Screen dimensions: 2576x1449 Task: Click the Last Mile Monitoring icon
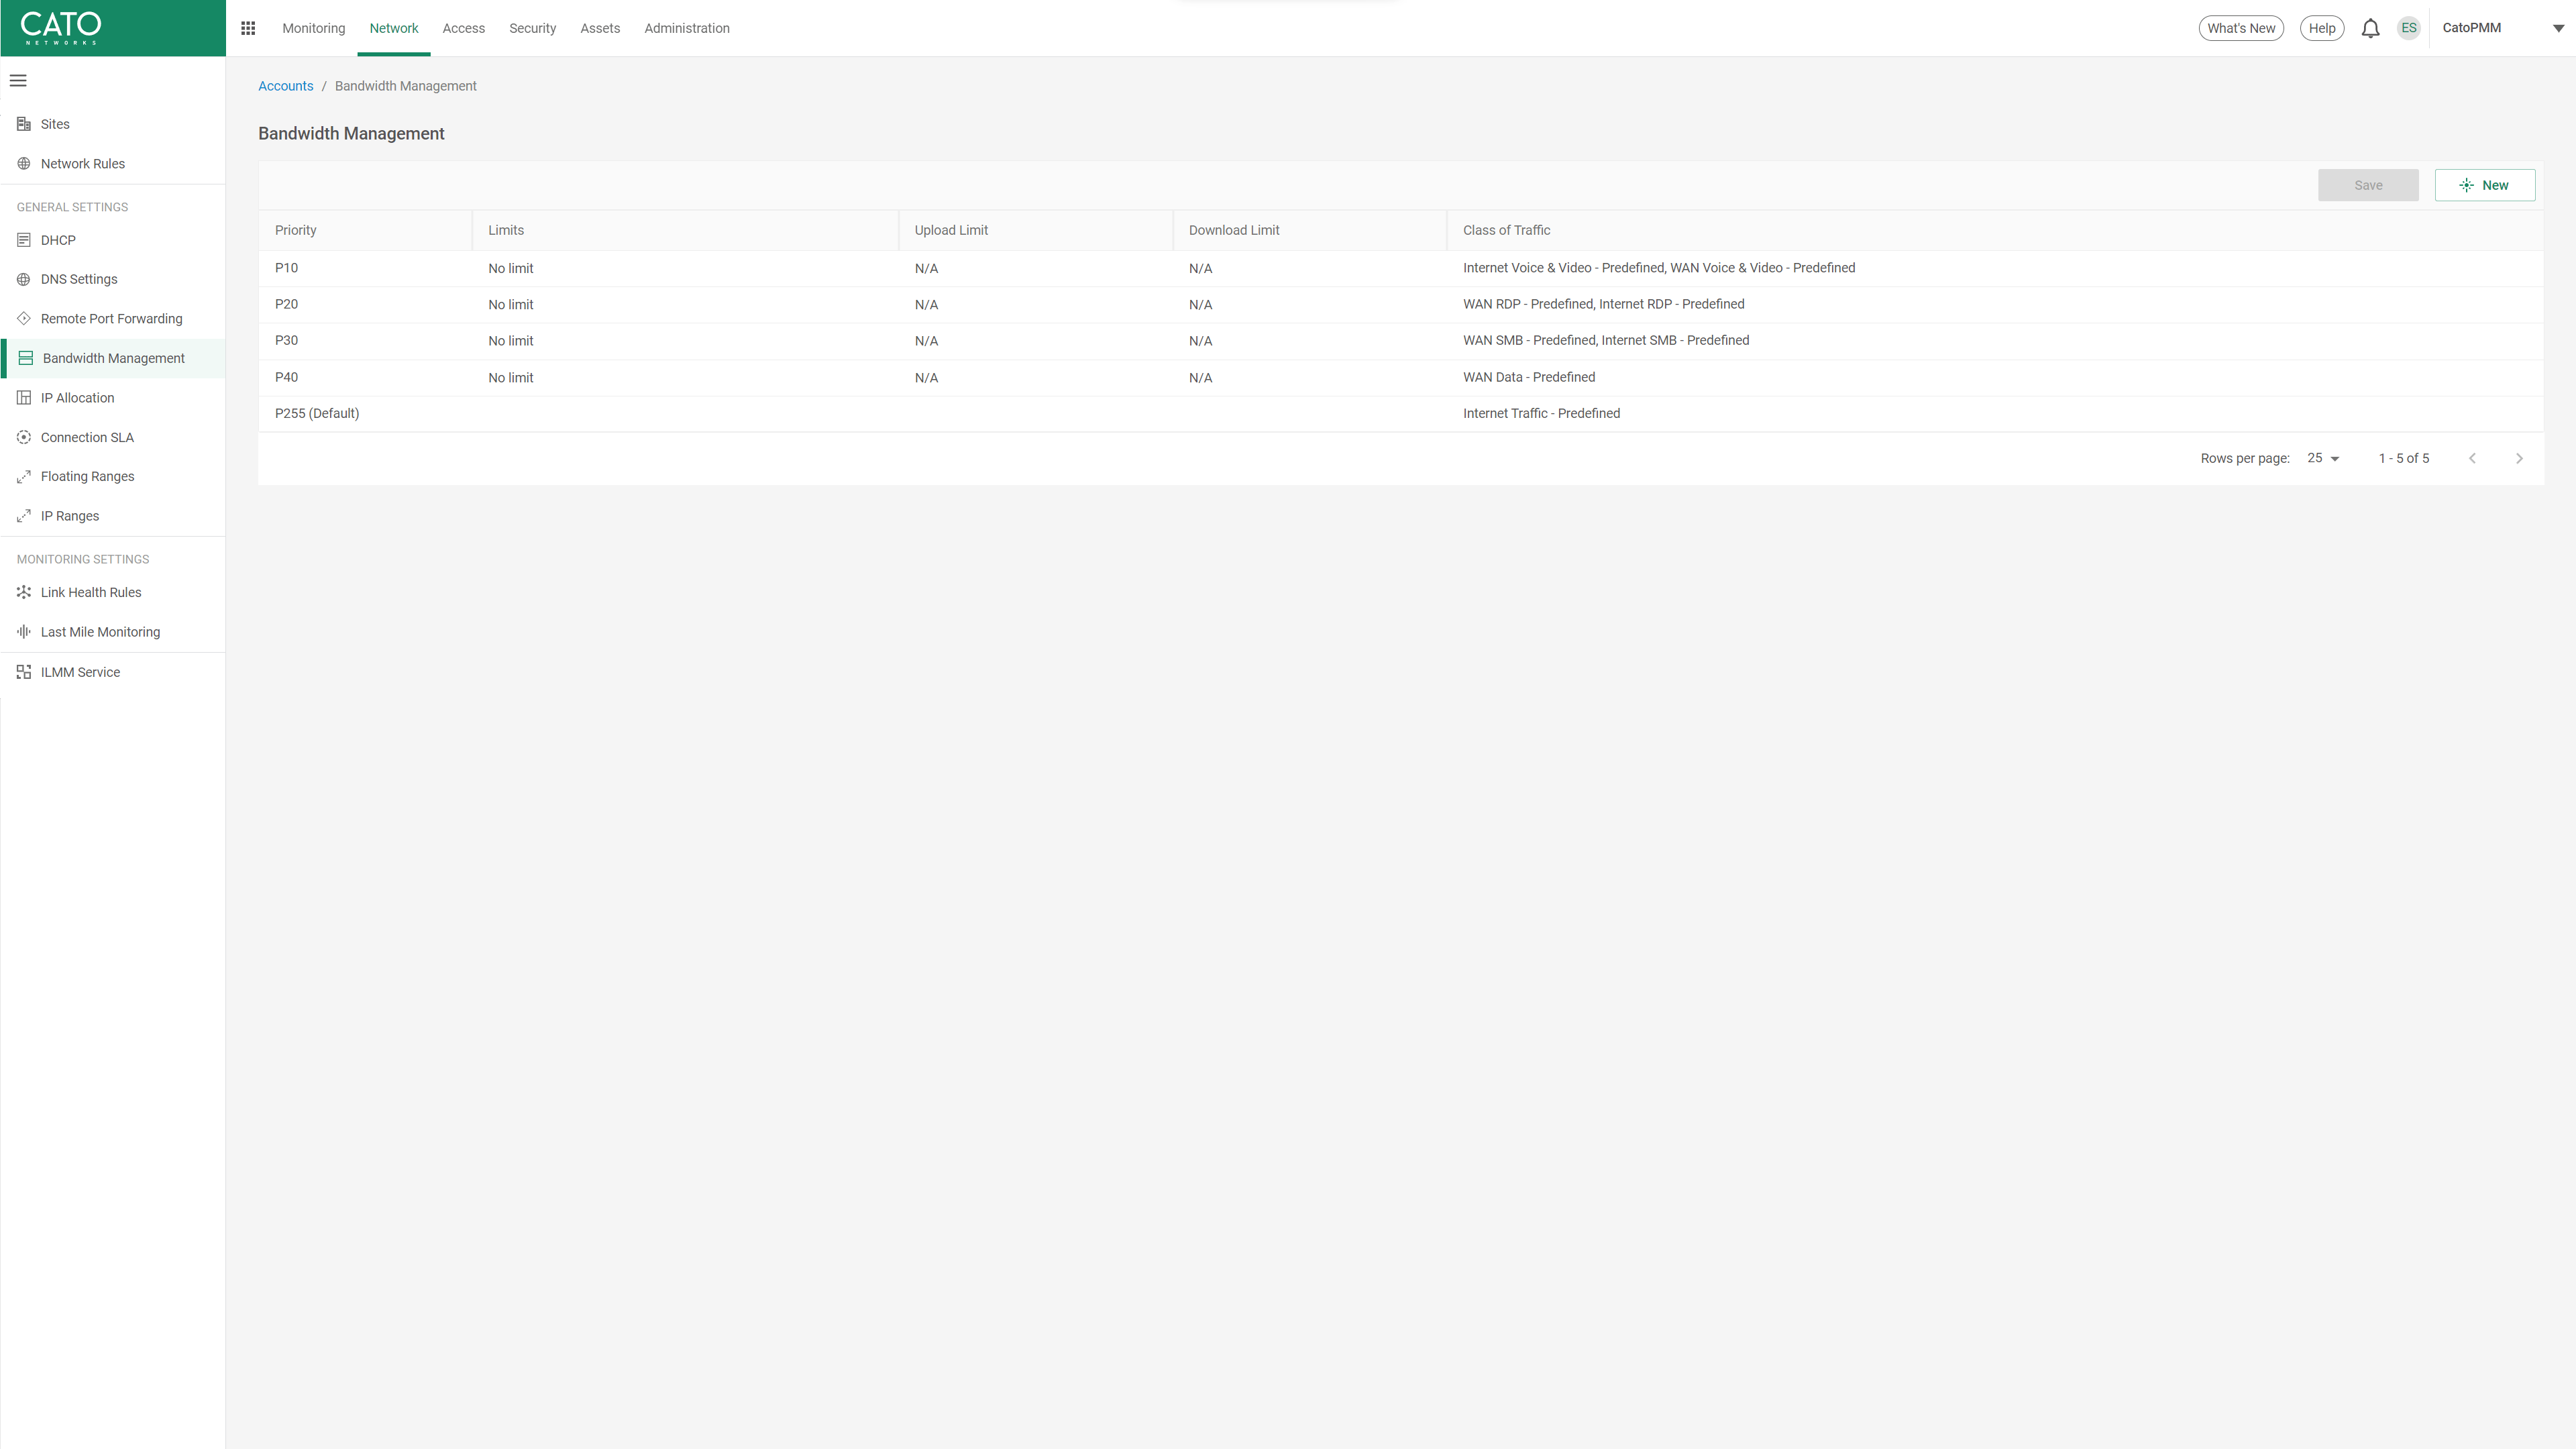pyautogui.click(x=24, y=632)
